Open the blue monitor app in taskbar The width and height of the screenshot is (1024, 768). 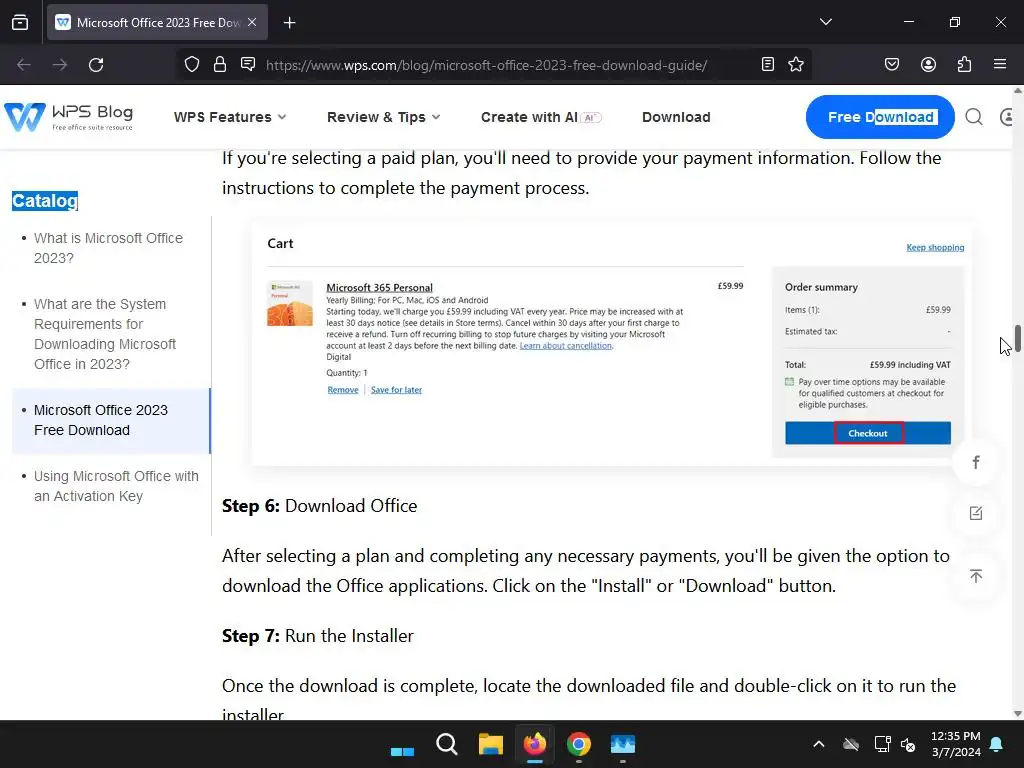(x=622, y=744)
